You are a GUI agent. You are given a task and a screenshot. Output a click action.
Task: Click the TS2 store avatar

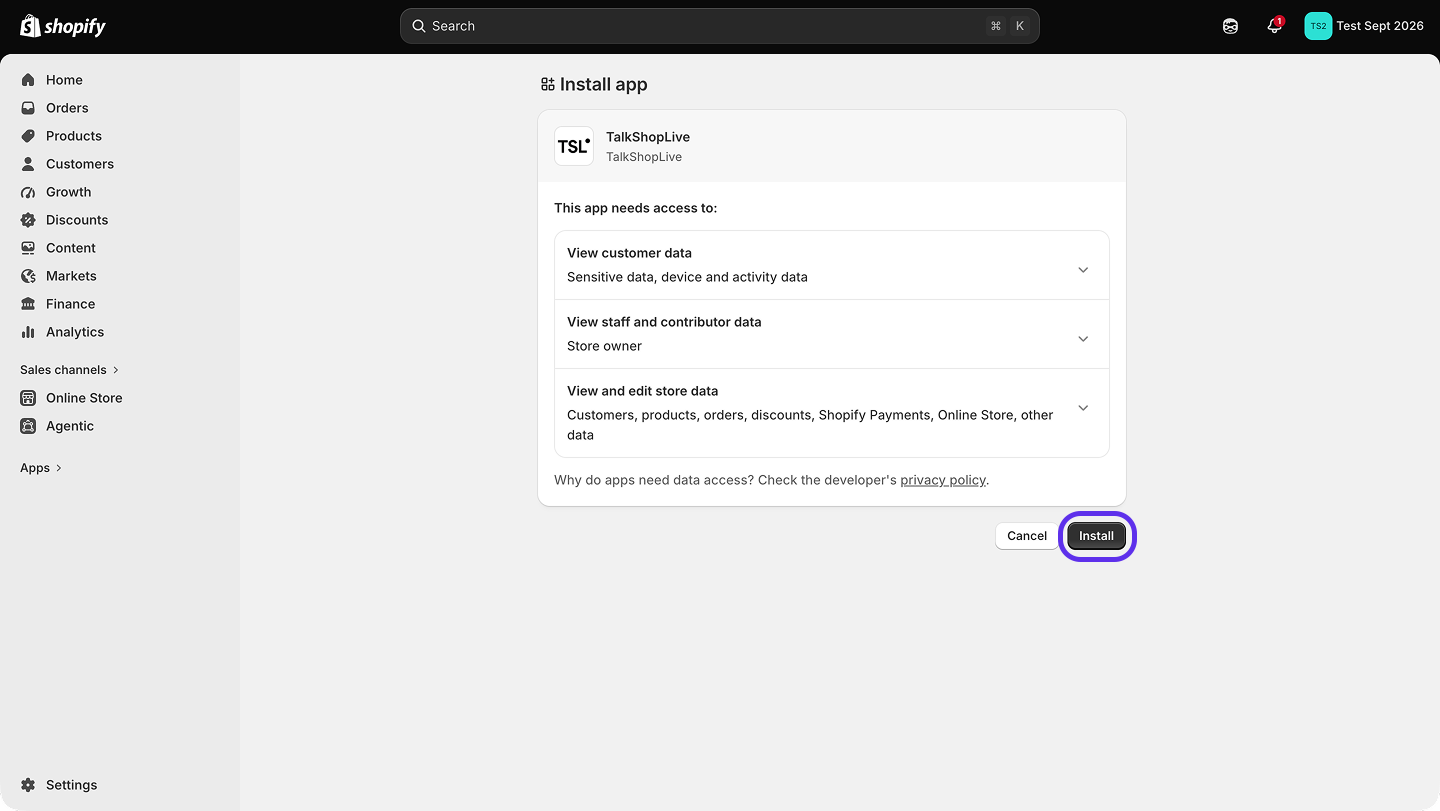[1318, 26]
